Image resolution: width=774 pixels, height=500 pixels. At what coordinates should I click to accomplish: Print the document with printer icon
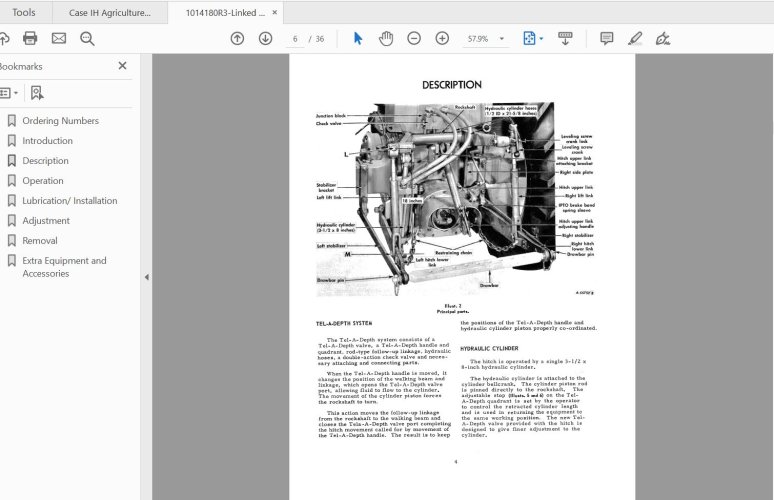pyautogui.click(x=30, y=38)
